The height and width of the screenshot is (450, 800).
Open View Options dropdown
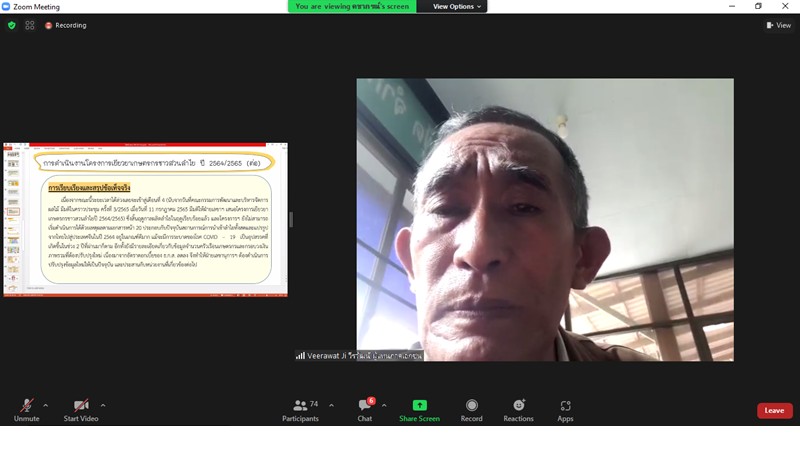pos(457,7)
